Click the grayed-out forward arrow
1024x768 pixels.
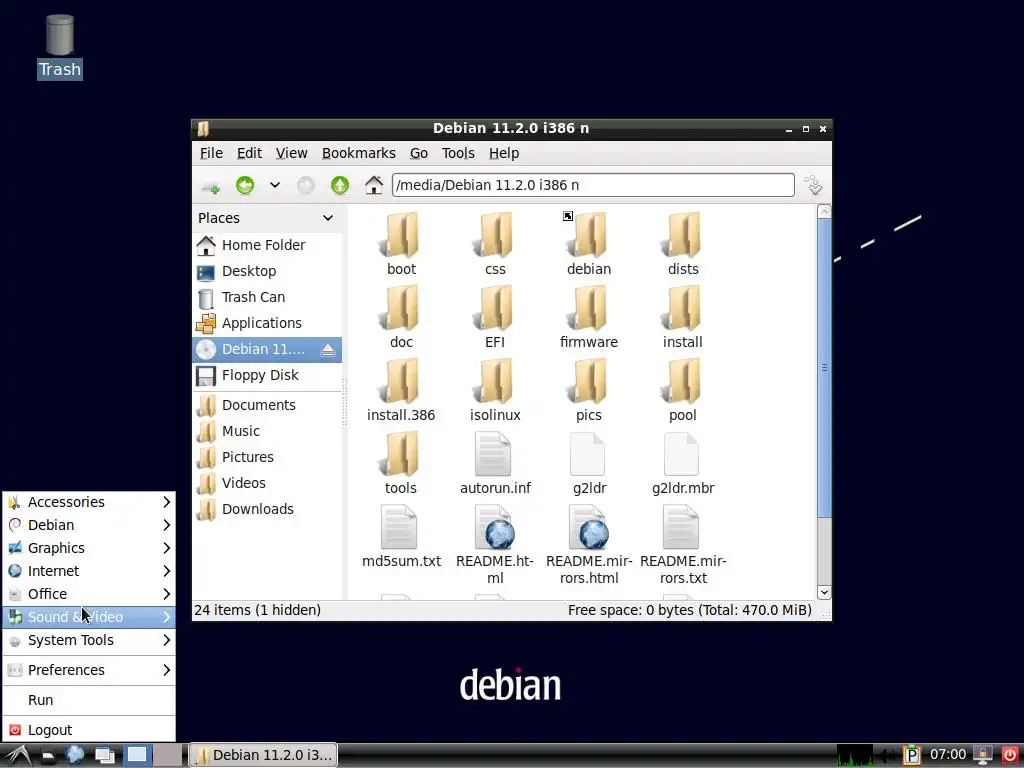[306, 185]
